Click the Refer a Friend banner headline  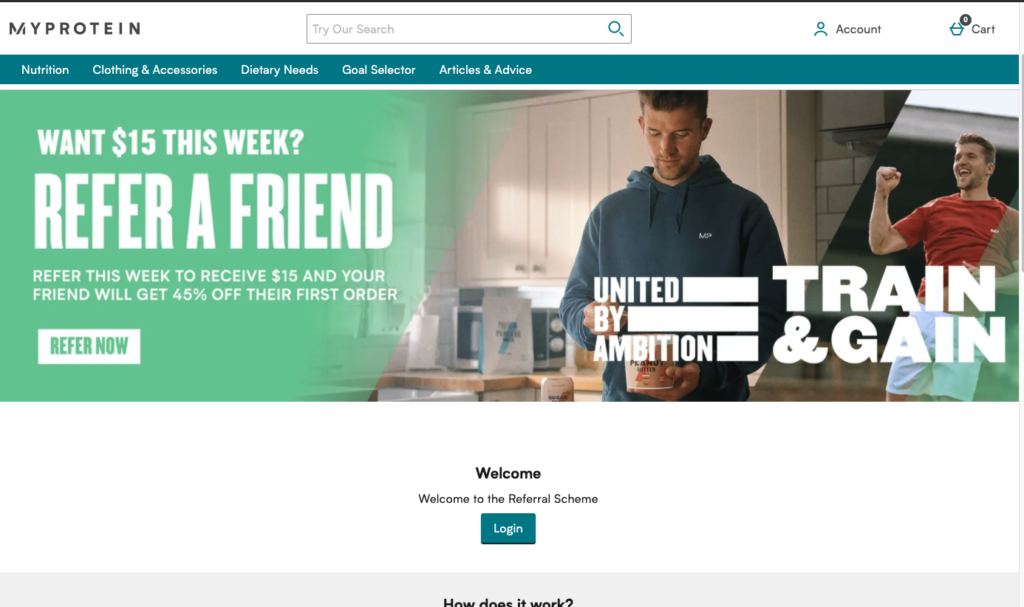pyautogui.click(x=214, y=211)
